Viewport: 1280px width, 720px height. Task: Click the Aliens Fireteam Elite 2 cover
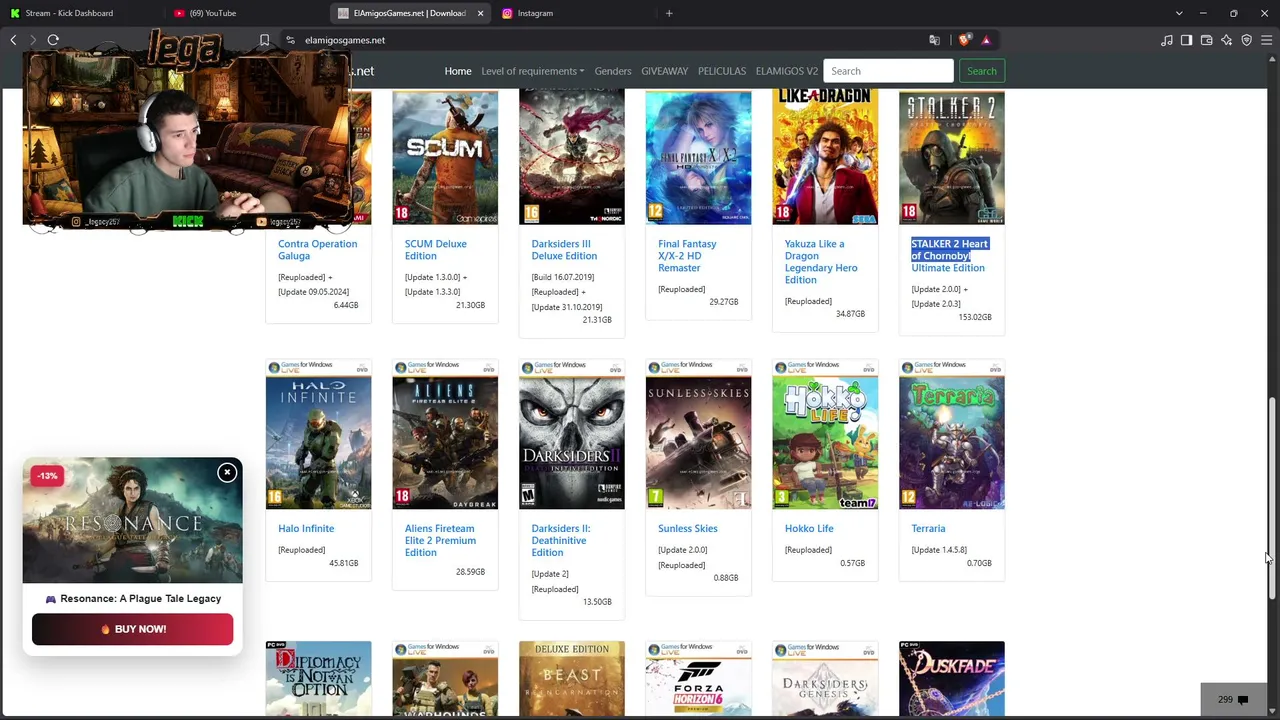pos(445,435)
